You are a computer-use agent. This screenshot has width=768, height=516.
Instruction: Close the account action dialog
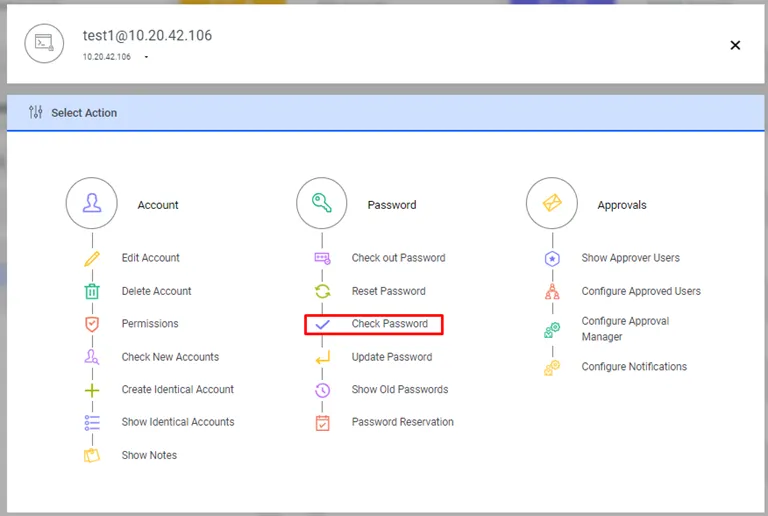[x=735, y=45]
